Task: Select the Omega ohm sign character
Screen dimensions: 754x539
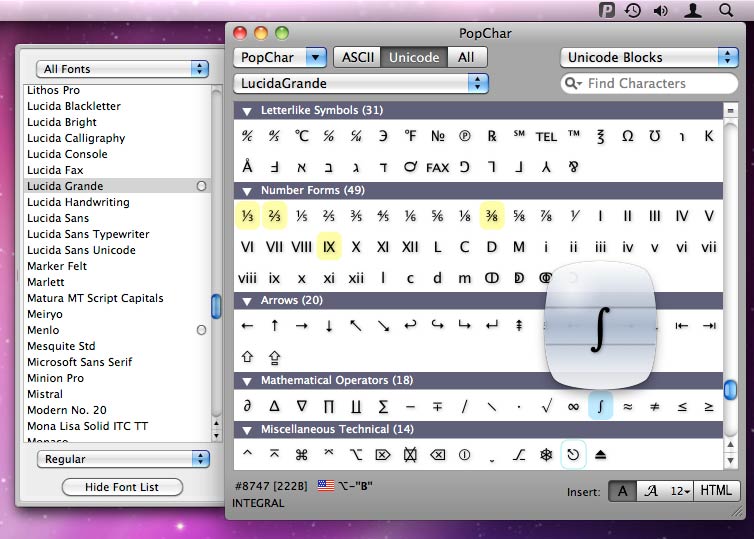Action: point(627,137)
